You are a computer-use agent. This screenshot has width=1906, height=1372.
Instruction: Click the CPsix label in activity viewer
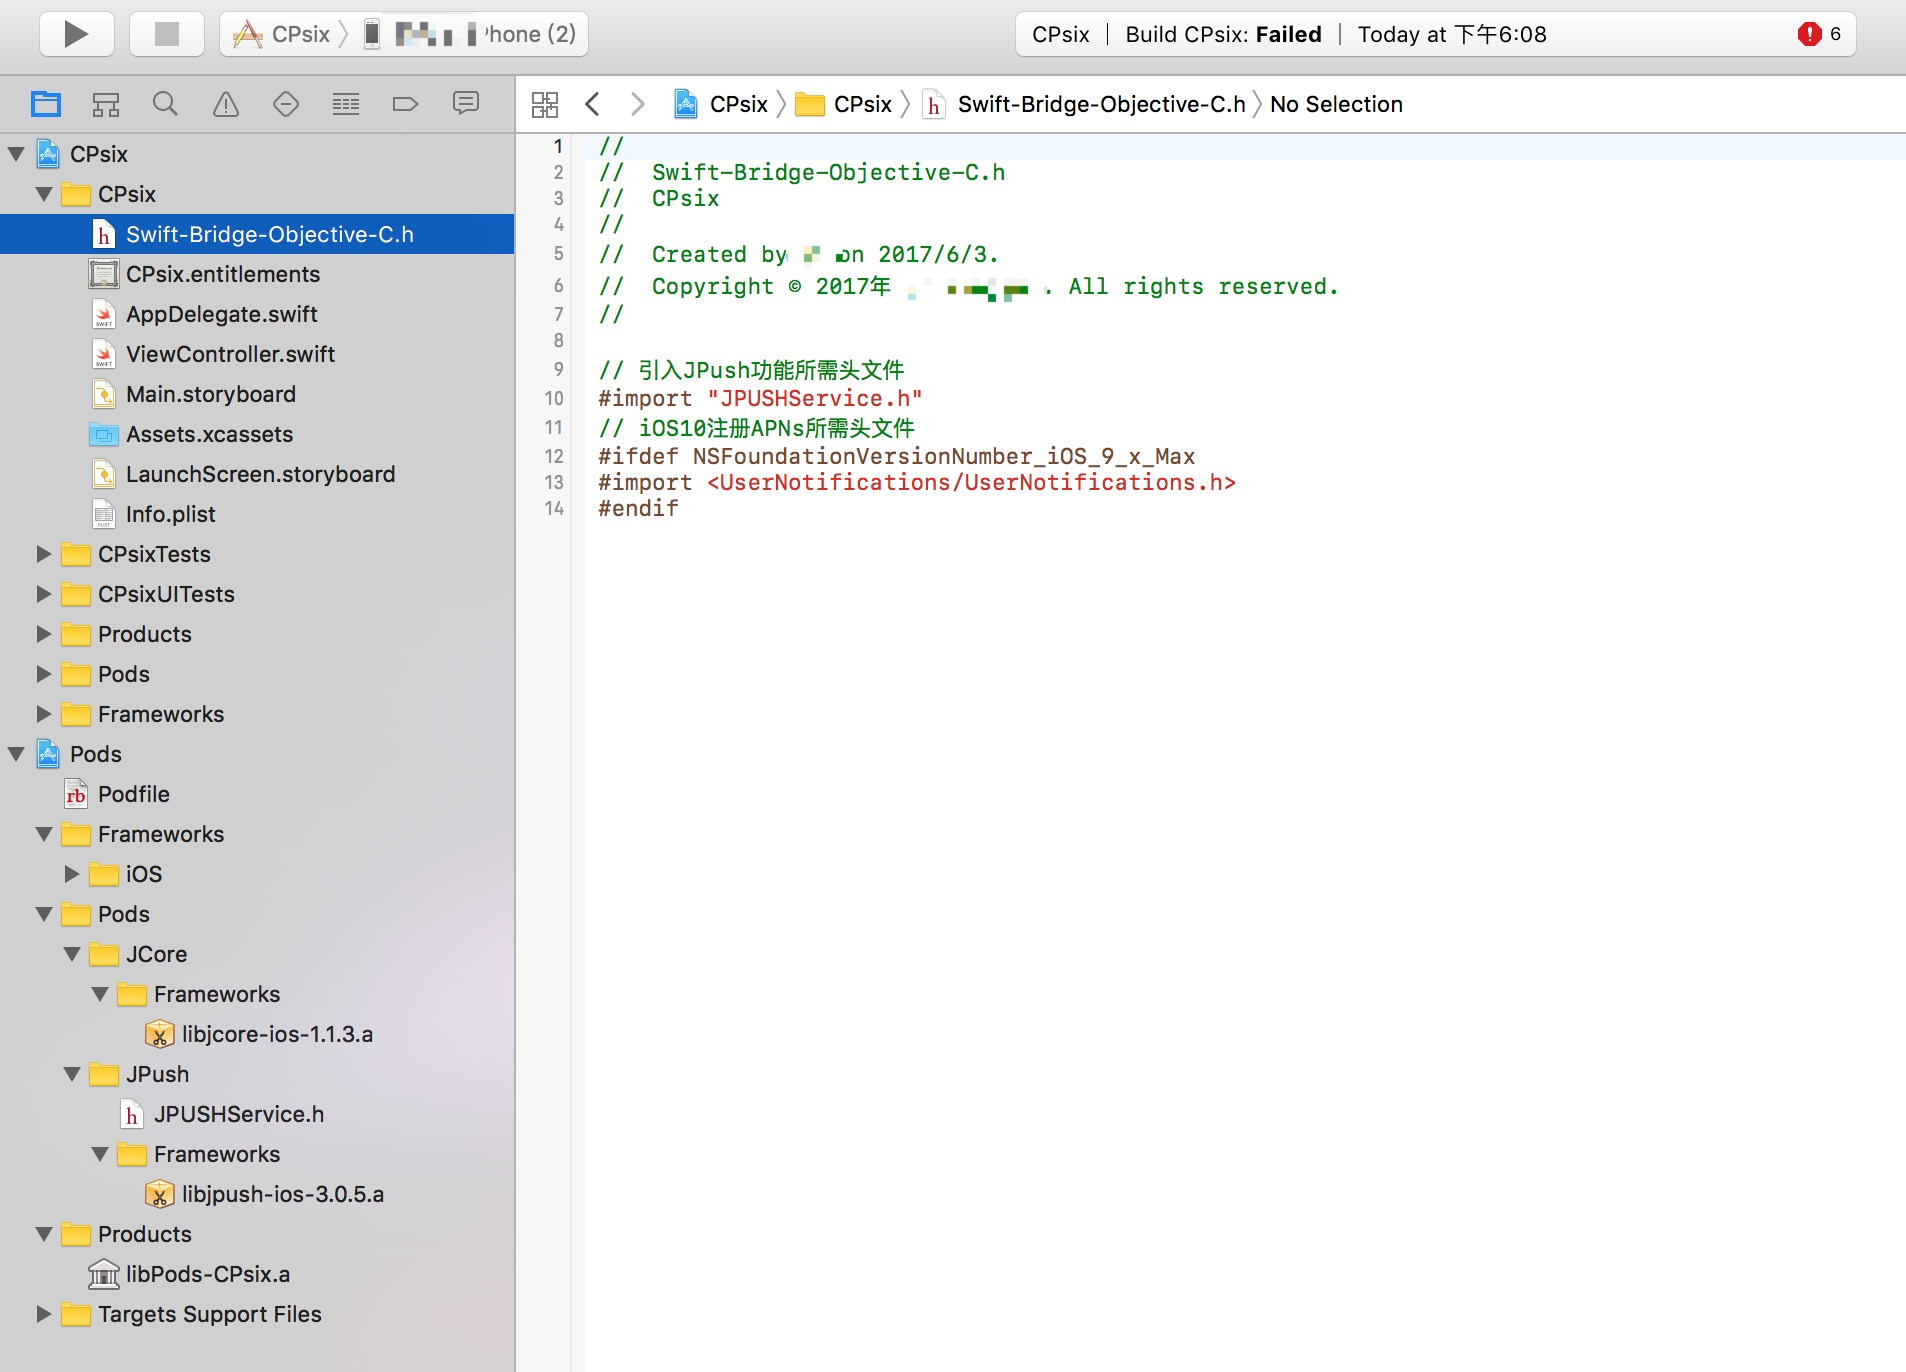[x=1060, y=34]
